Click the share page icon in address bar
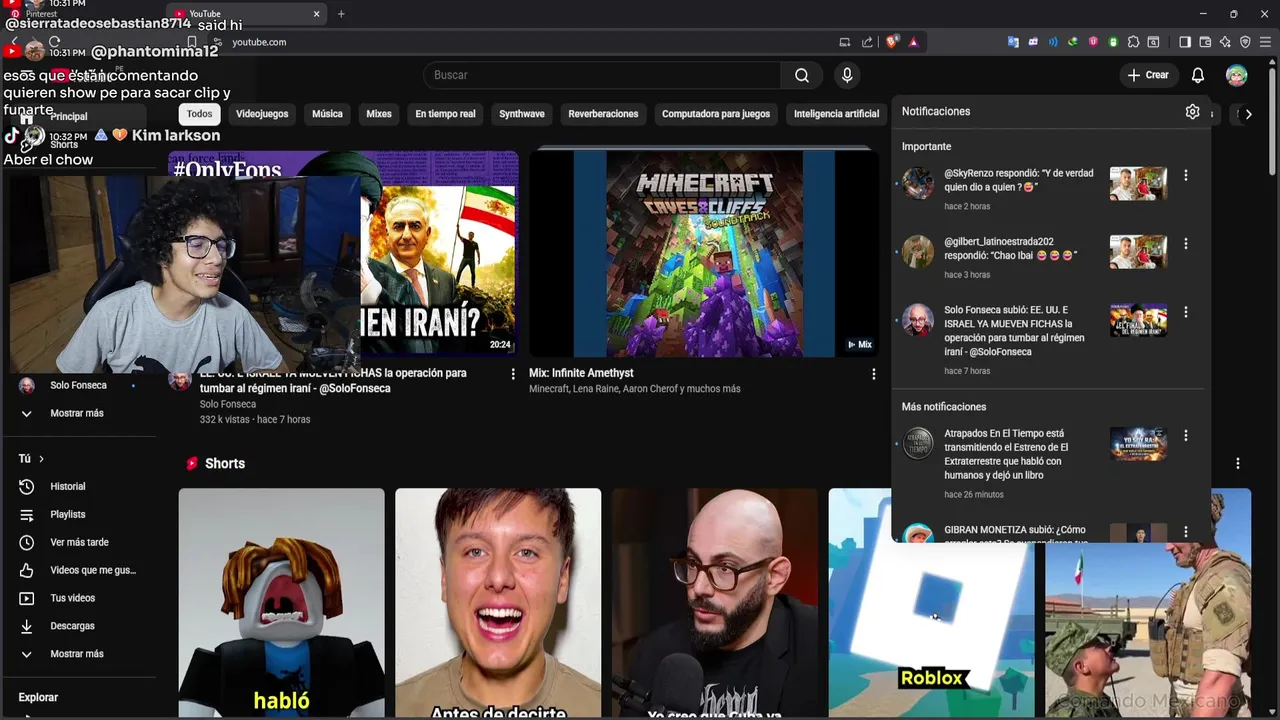This screenshot has height=720, width=1280. [x=866, y=42]
